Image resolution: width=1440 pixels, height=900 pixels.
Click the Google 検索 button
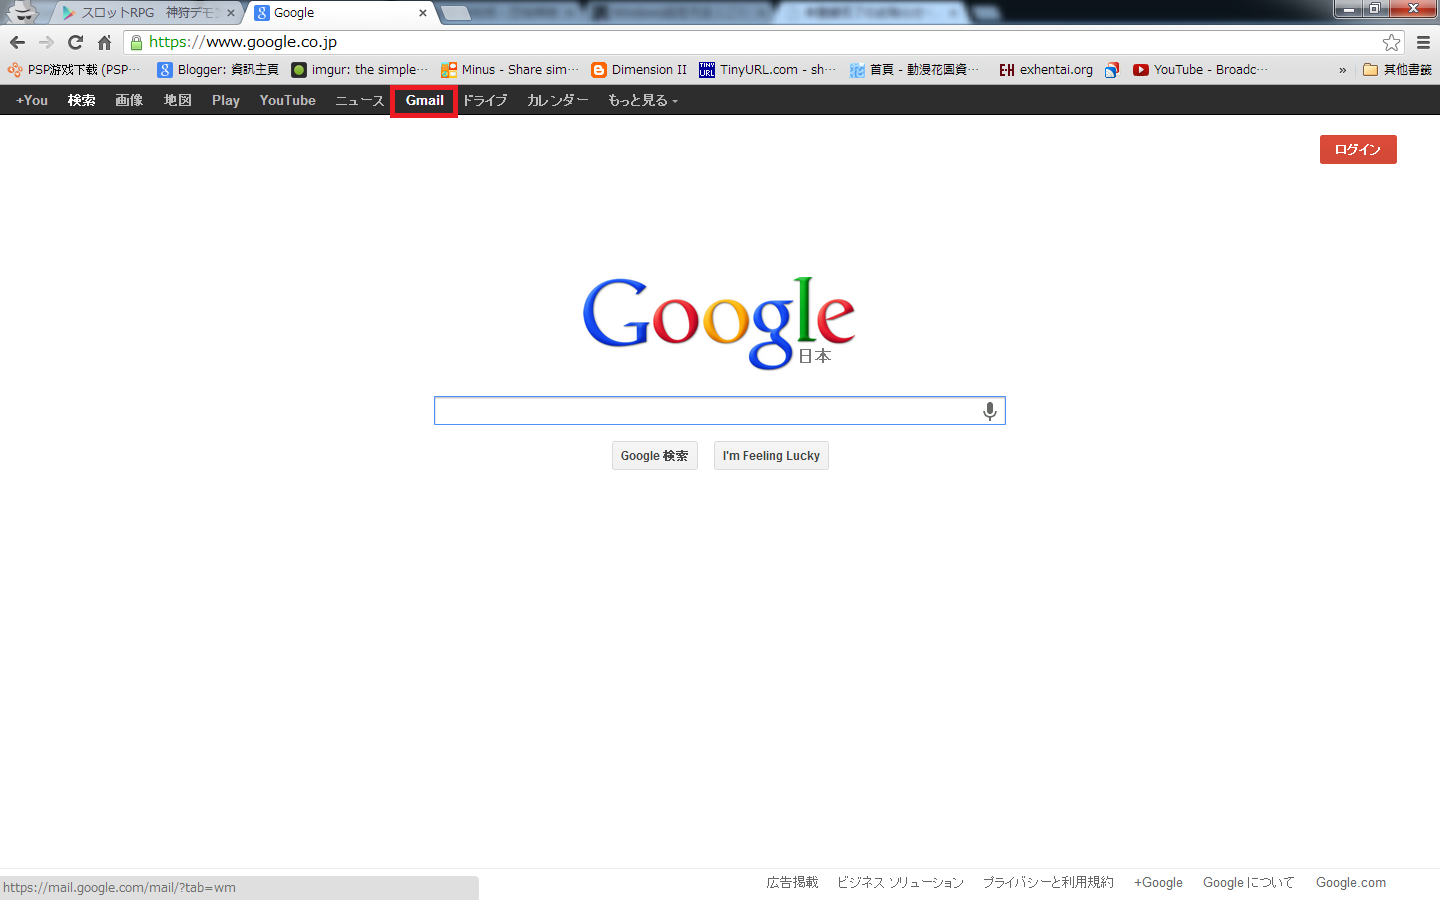(x=654, y=456)
